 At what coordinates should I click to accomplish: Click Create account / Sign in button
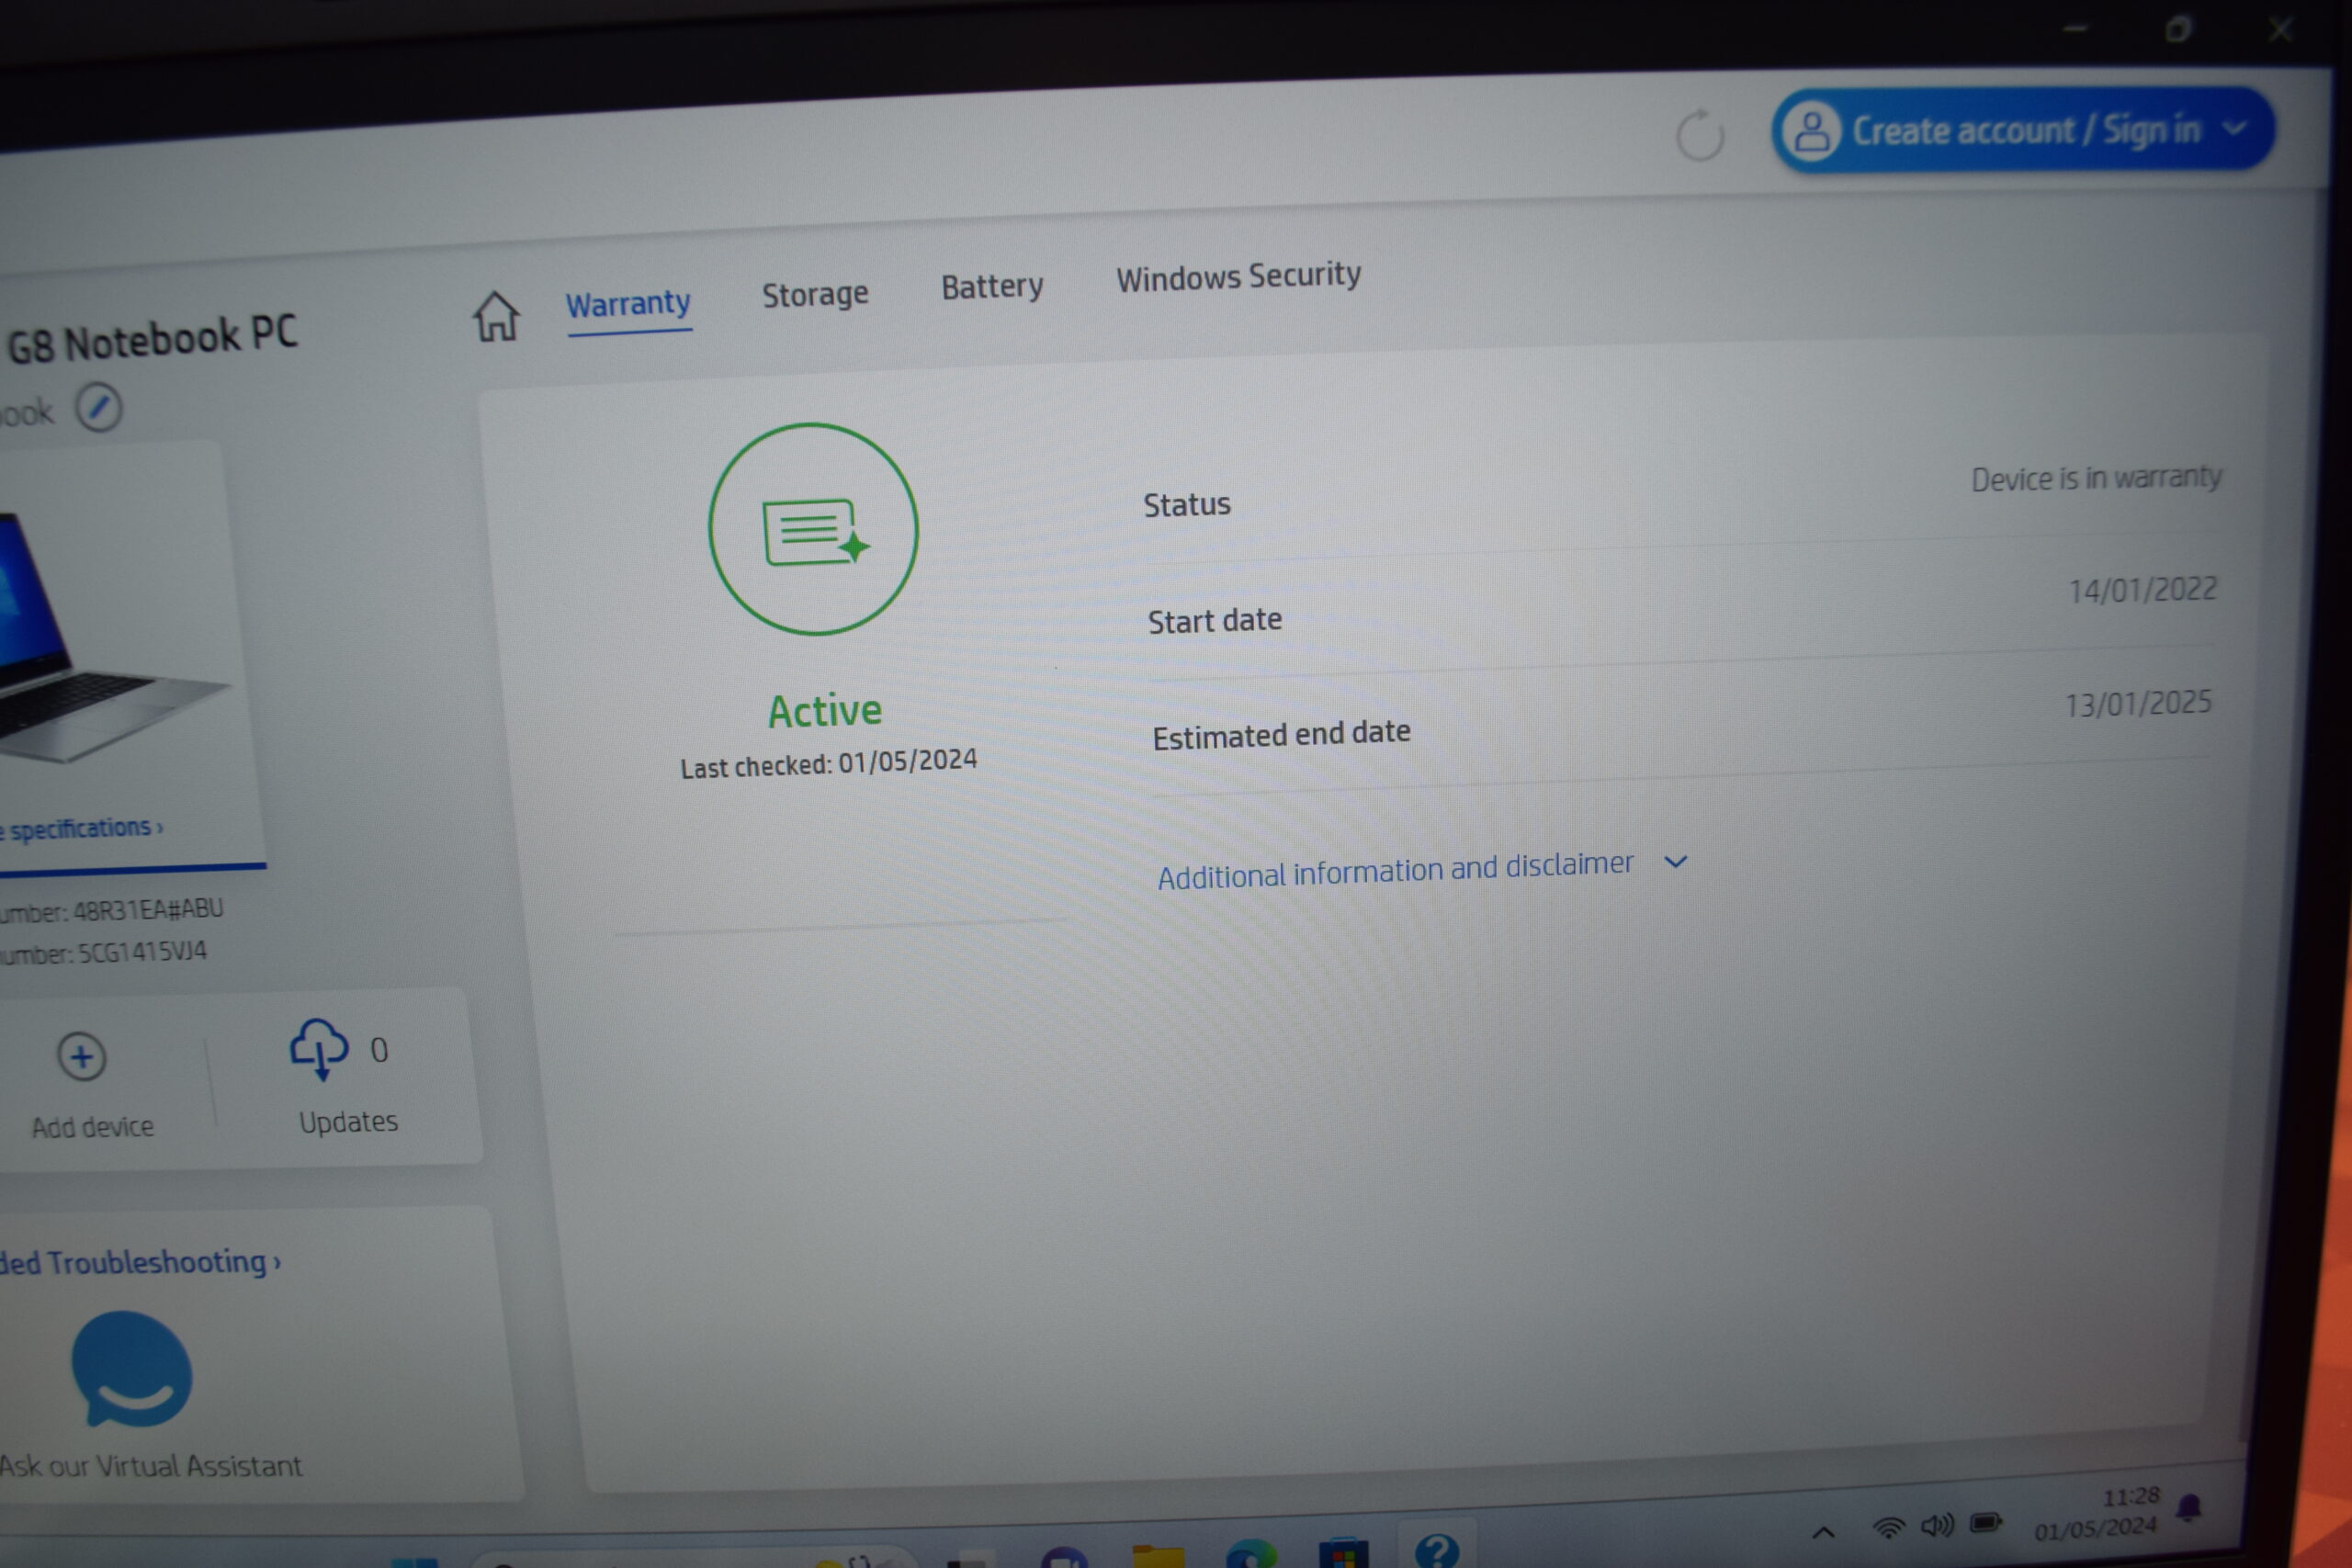coord(2022,130)
